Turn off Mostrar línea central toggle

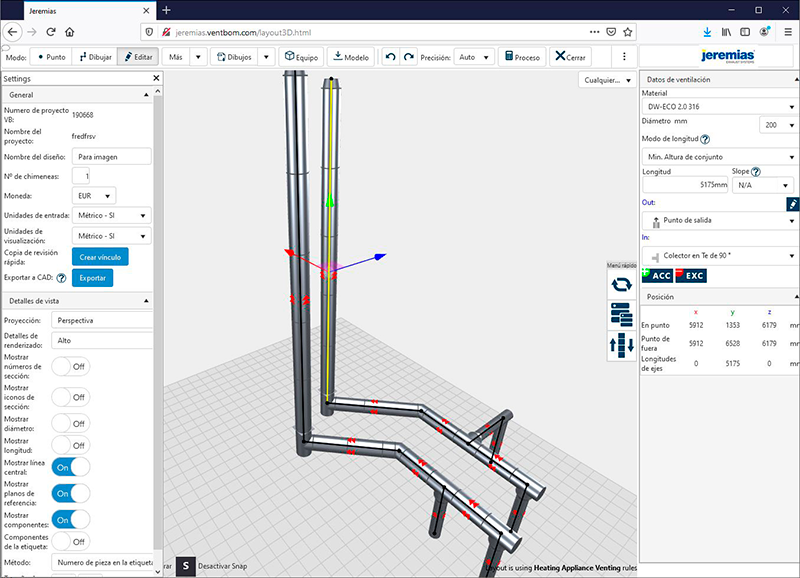[70, 466]
